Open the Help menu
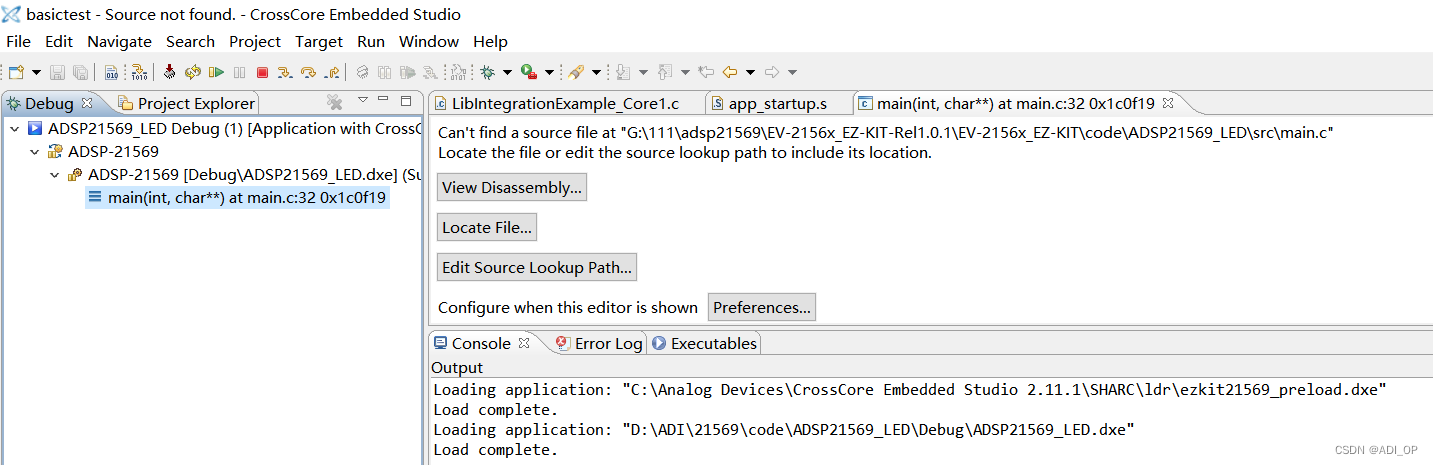Screen dimensions: 1433x465 [x=491, y=41]
